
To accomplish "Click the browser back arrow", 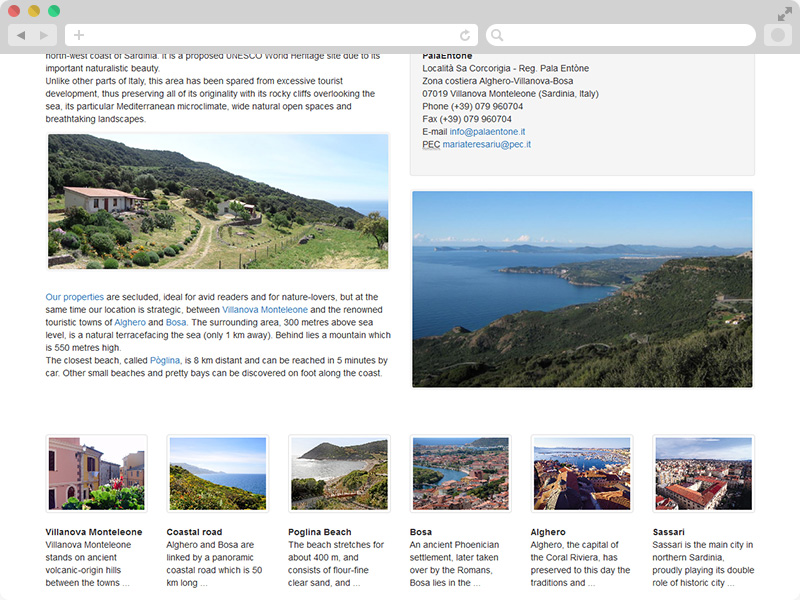I will coord(21,35).
